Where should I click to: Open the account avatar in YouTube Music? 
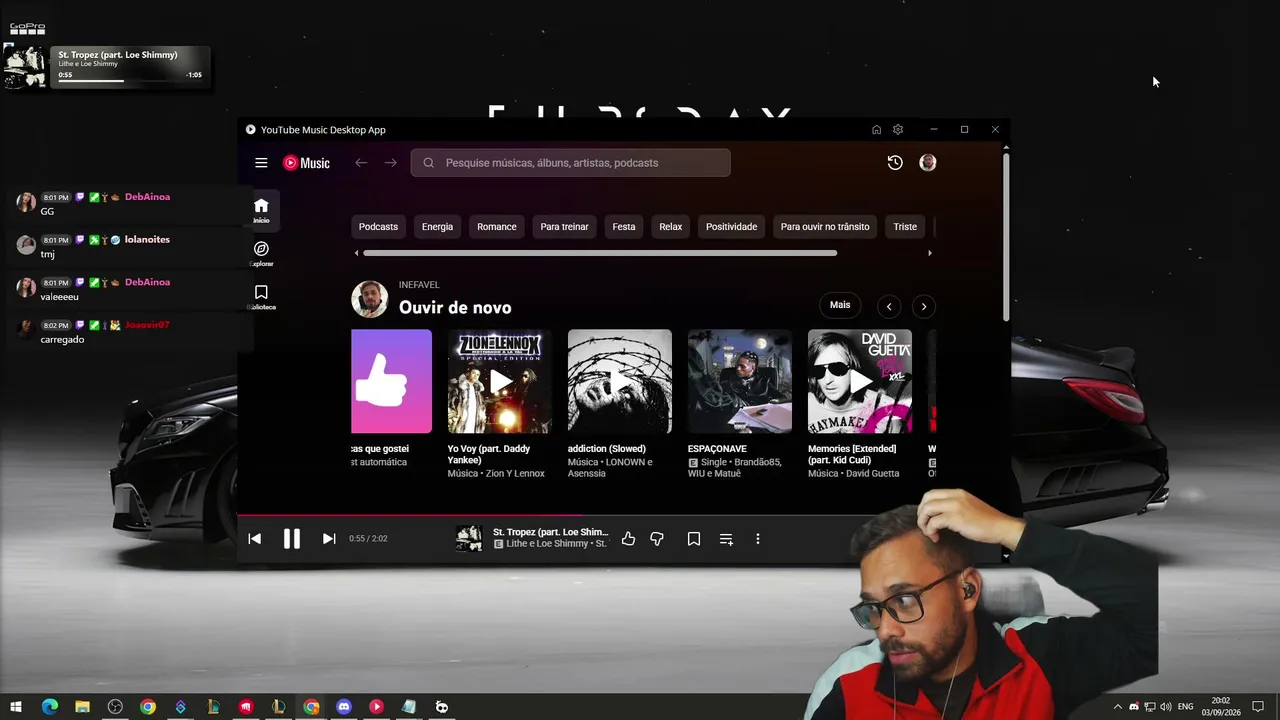pos(928,163)
